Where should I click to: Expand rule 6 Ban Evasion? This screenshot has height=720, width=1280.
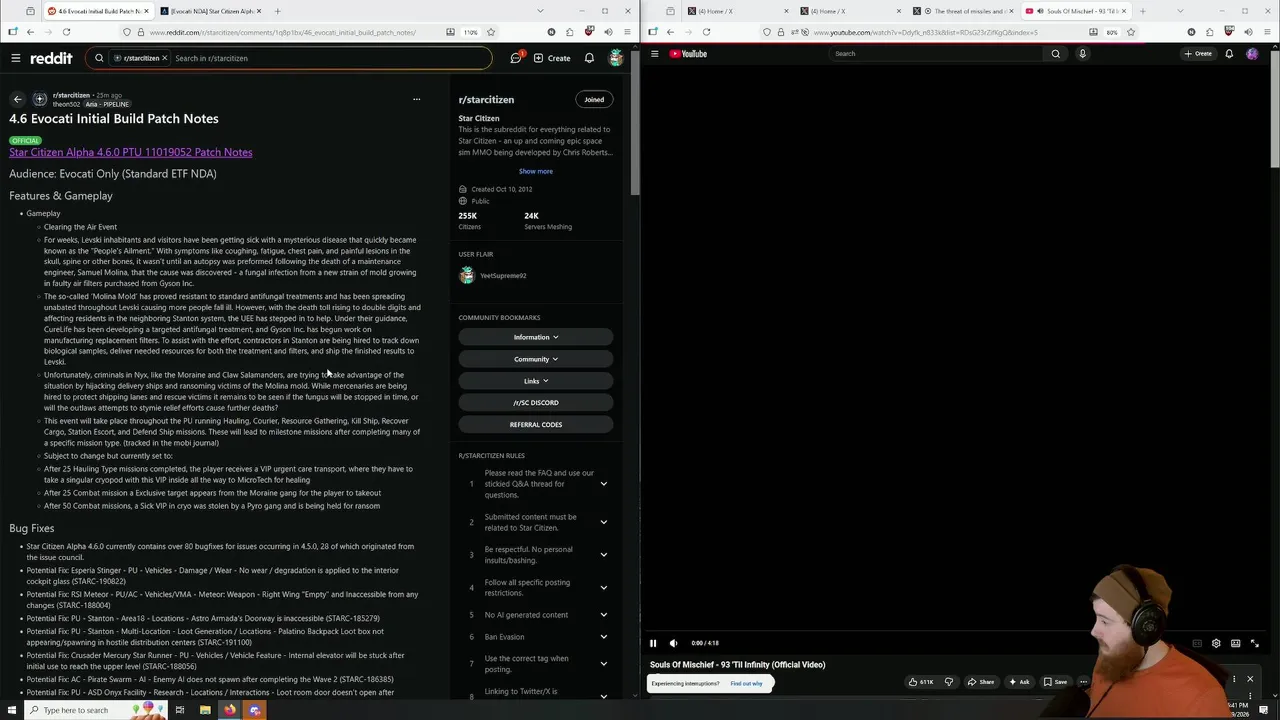click(603, 637)
